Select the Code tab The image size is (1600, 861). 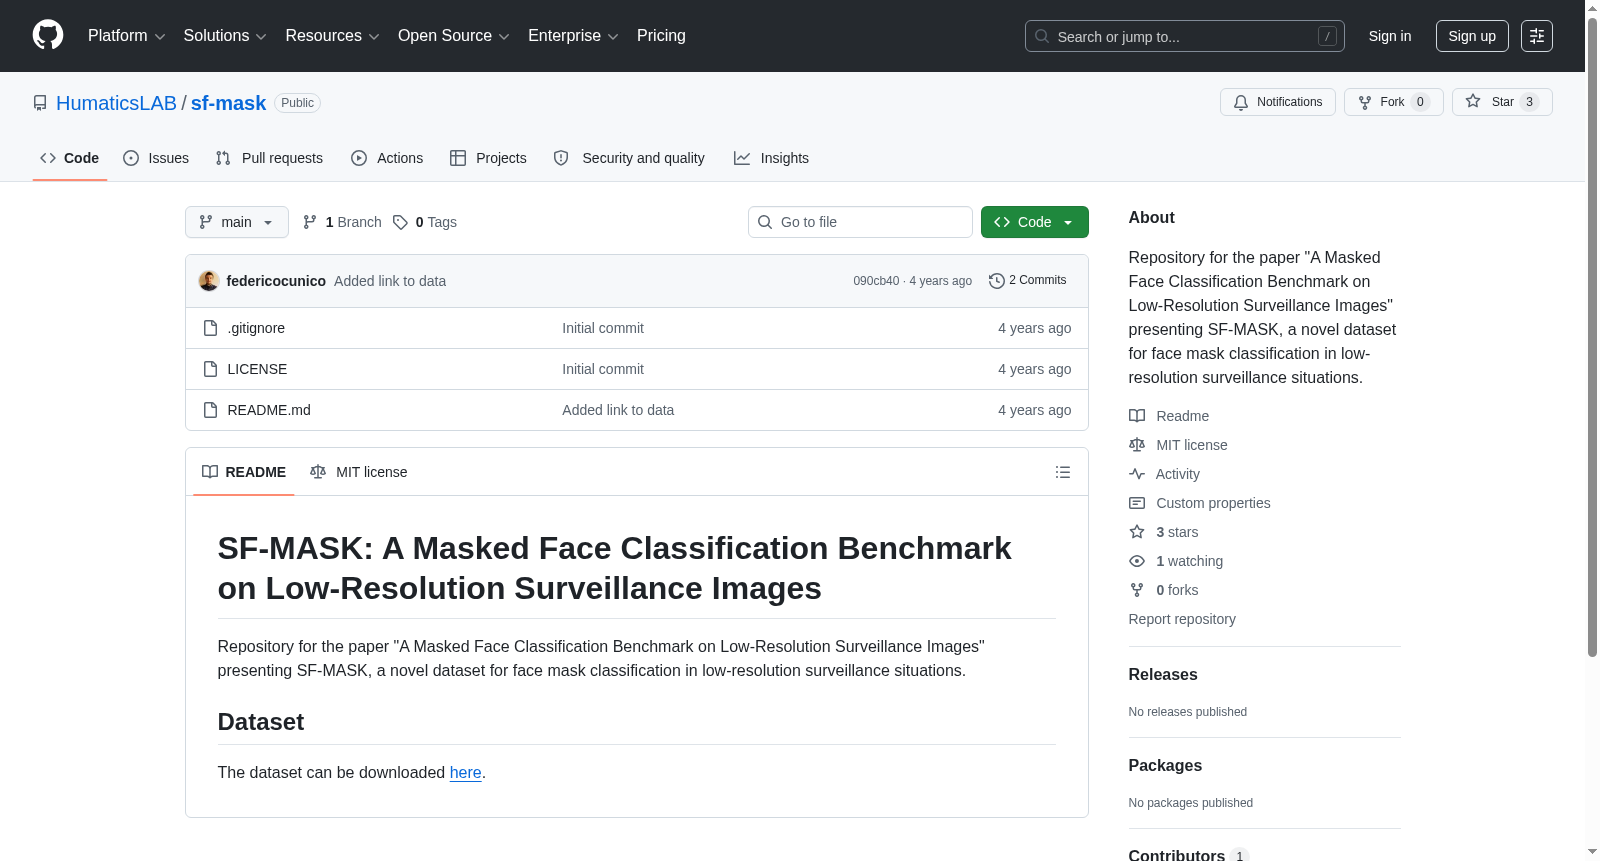(70, 158)
